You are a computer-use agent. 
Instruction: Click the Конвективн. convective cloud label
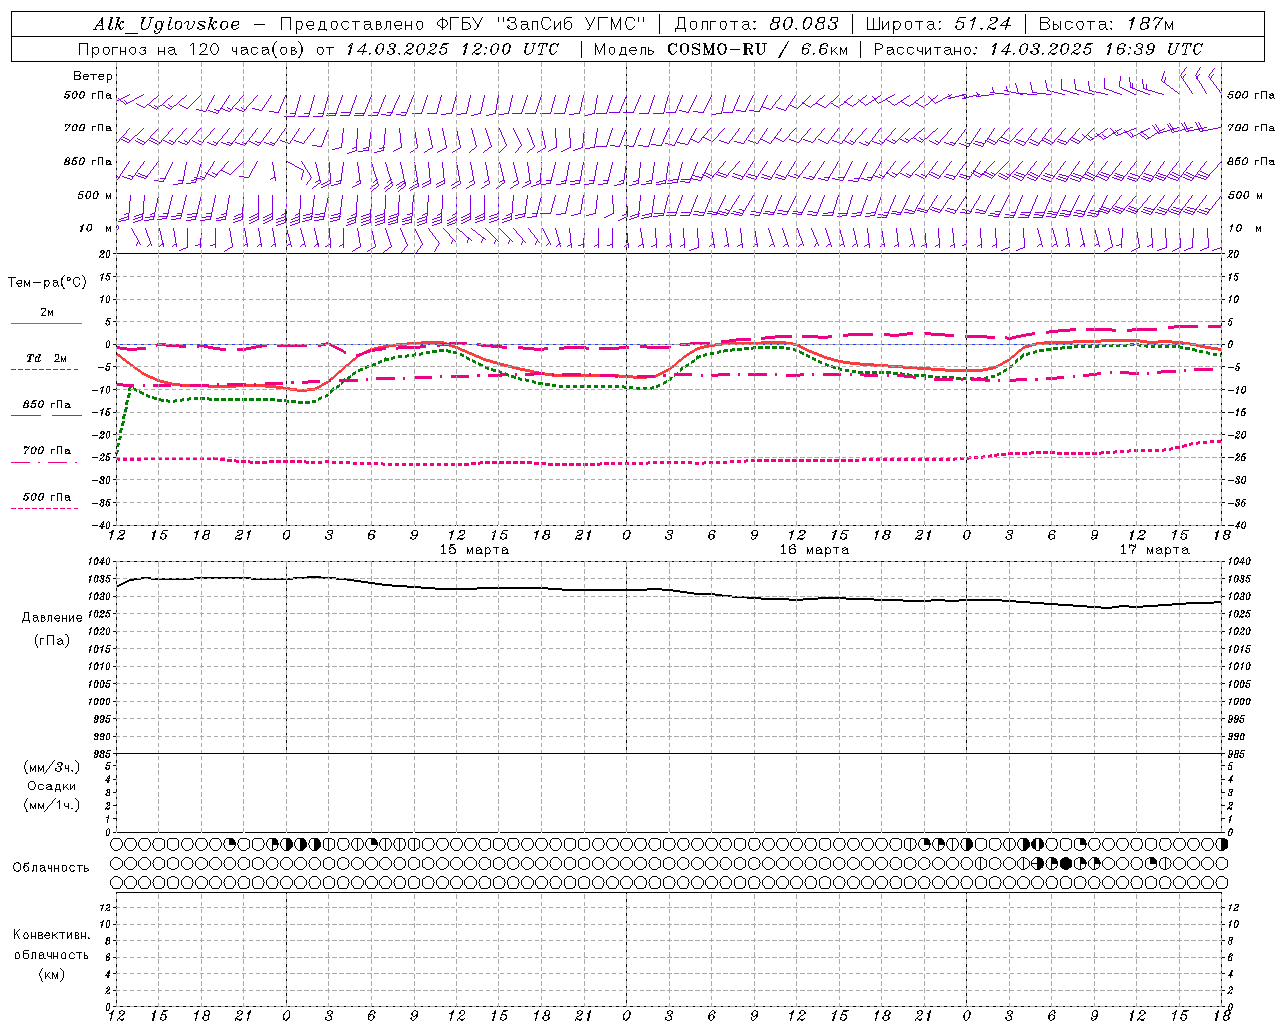point(52,935)
